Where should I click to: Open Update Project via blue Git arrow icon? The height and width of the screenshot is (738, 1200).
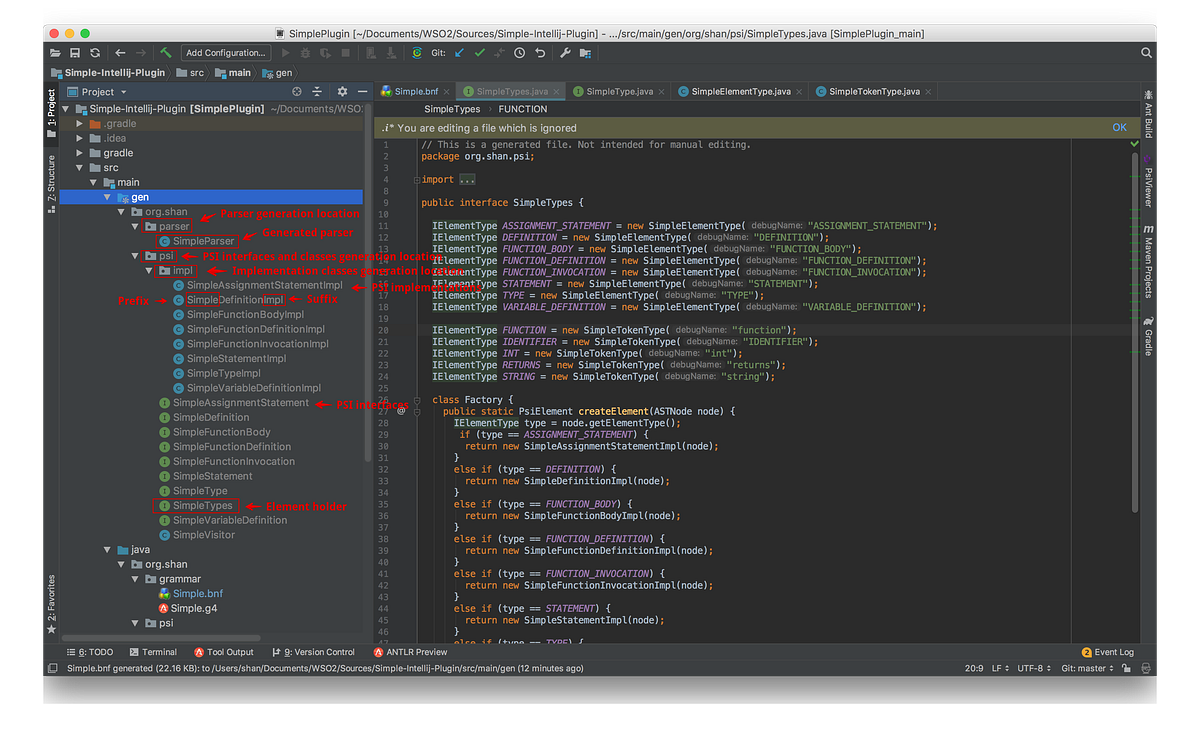(459, 53)
